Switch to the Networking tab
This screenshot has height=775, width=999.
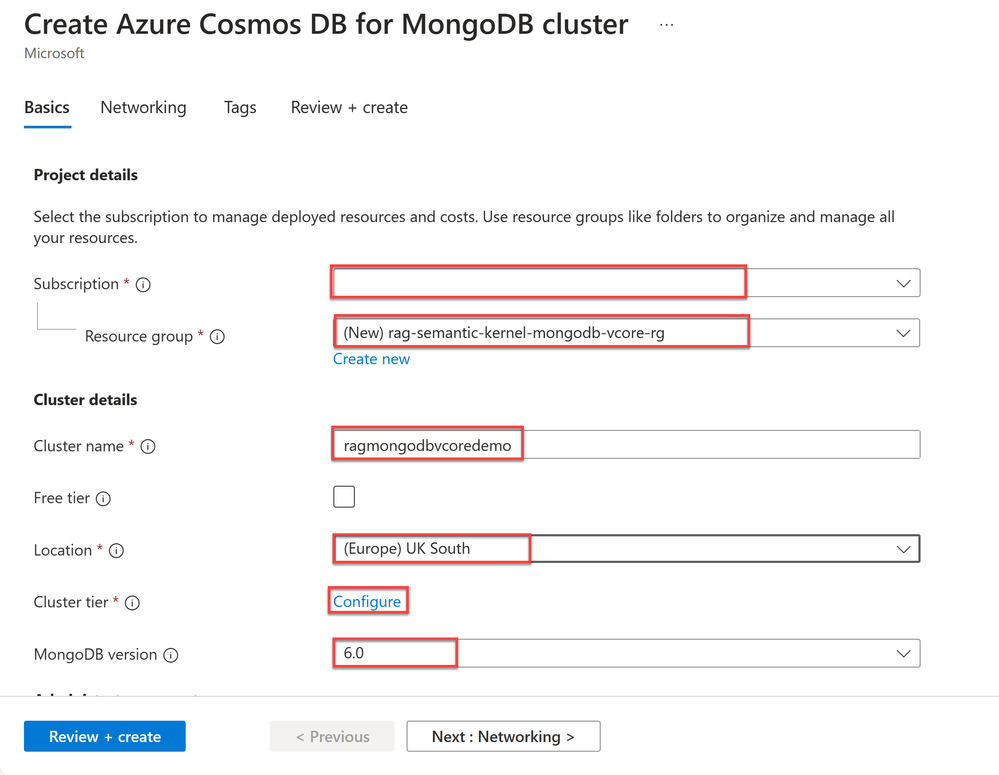click(143, 108)
